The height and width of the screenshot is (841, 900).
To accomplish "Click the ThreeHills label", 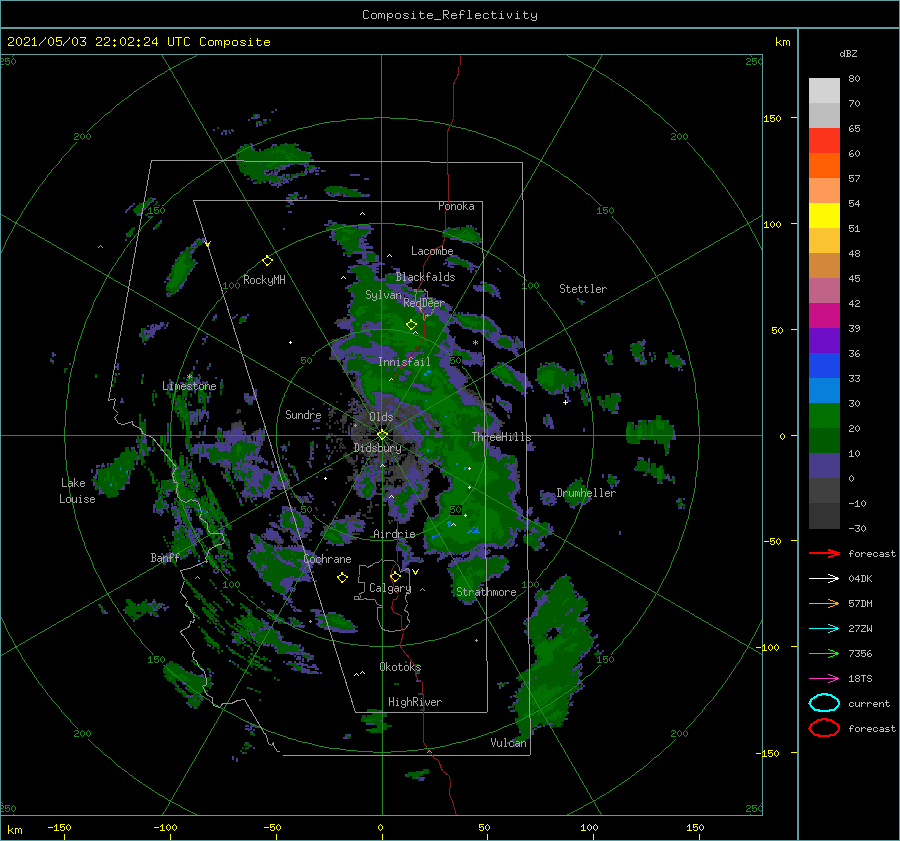I will point(502,437).
